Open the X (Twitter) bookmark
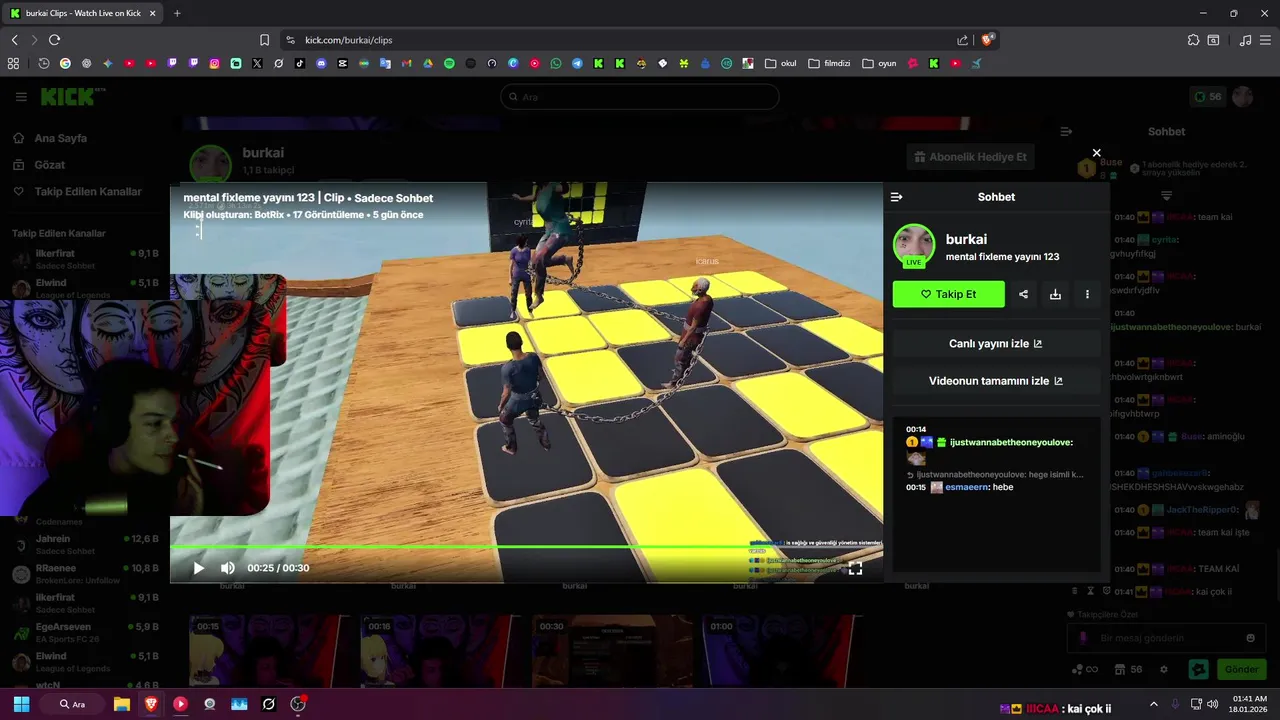 257,63
